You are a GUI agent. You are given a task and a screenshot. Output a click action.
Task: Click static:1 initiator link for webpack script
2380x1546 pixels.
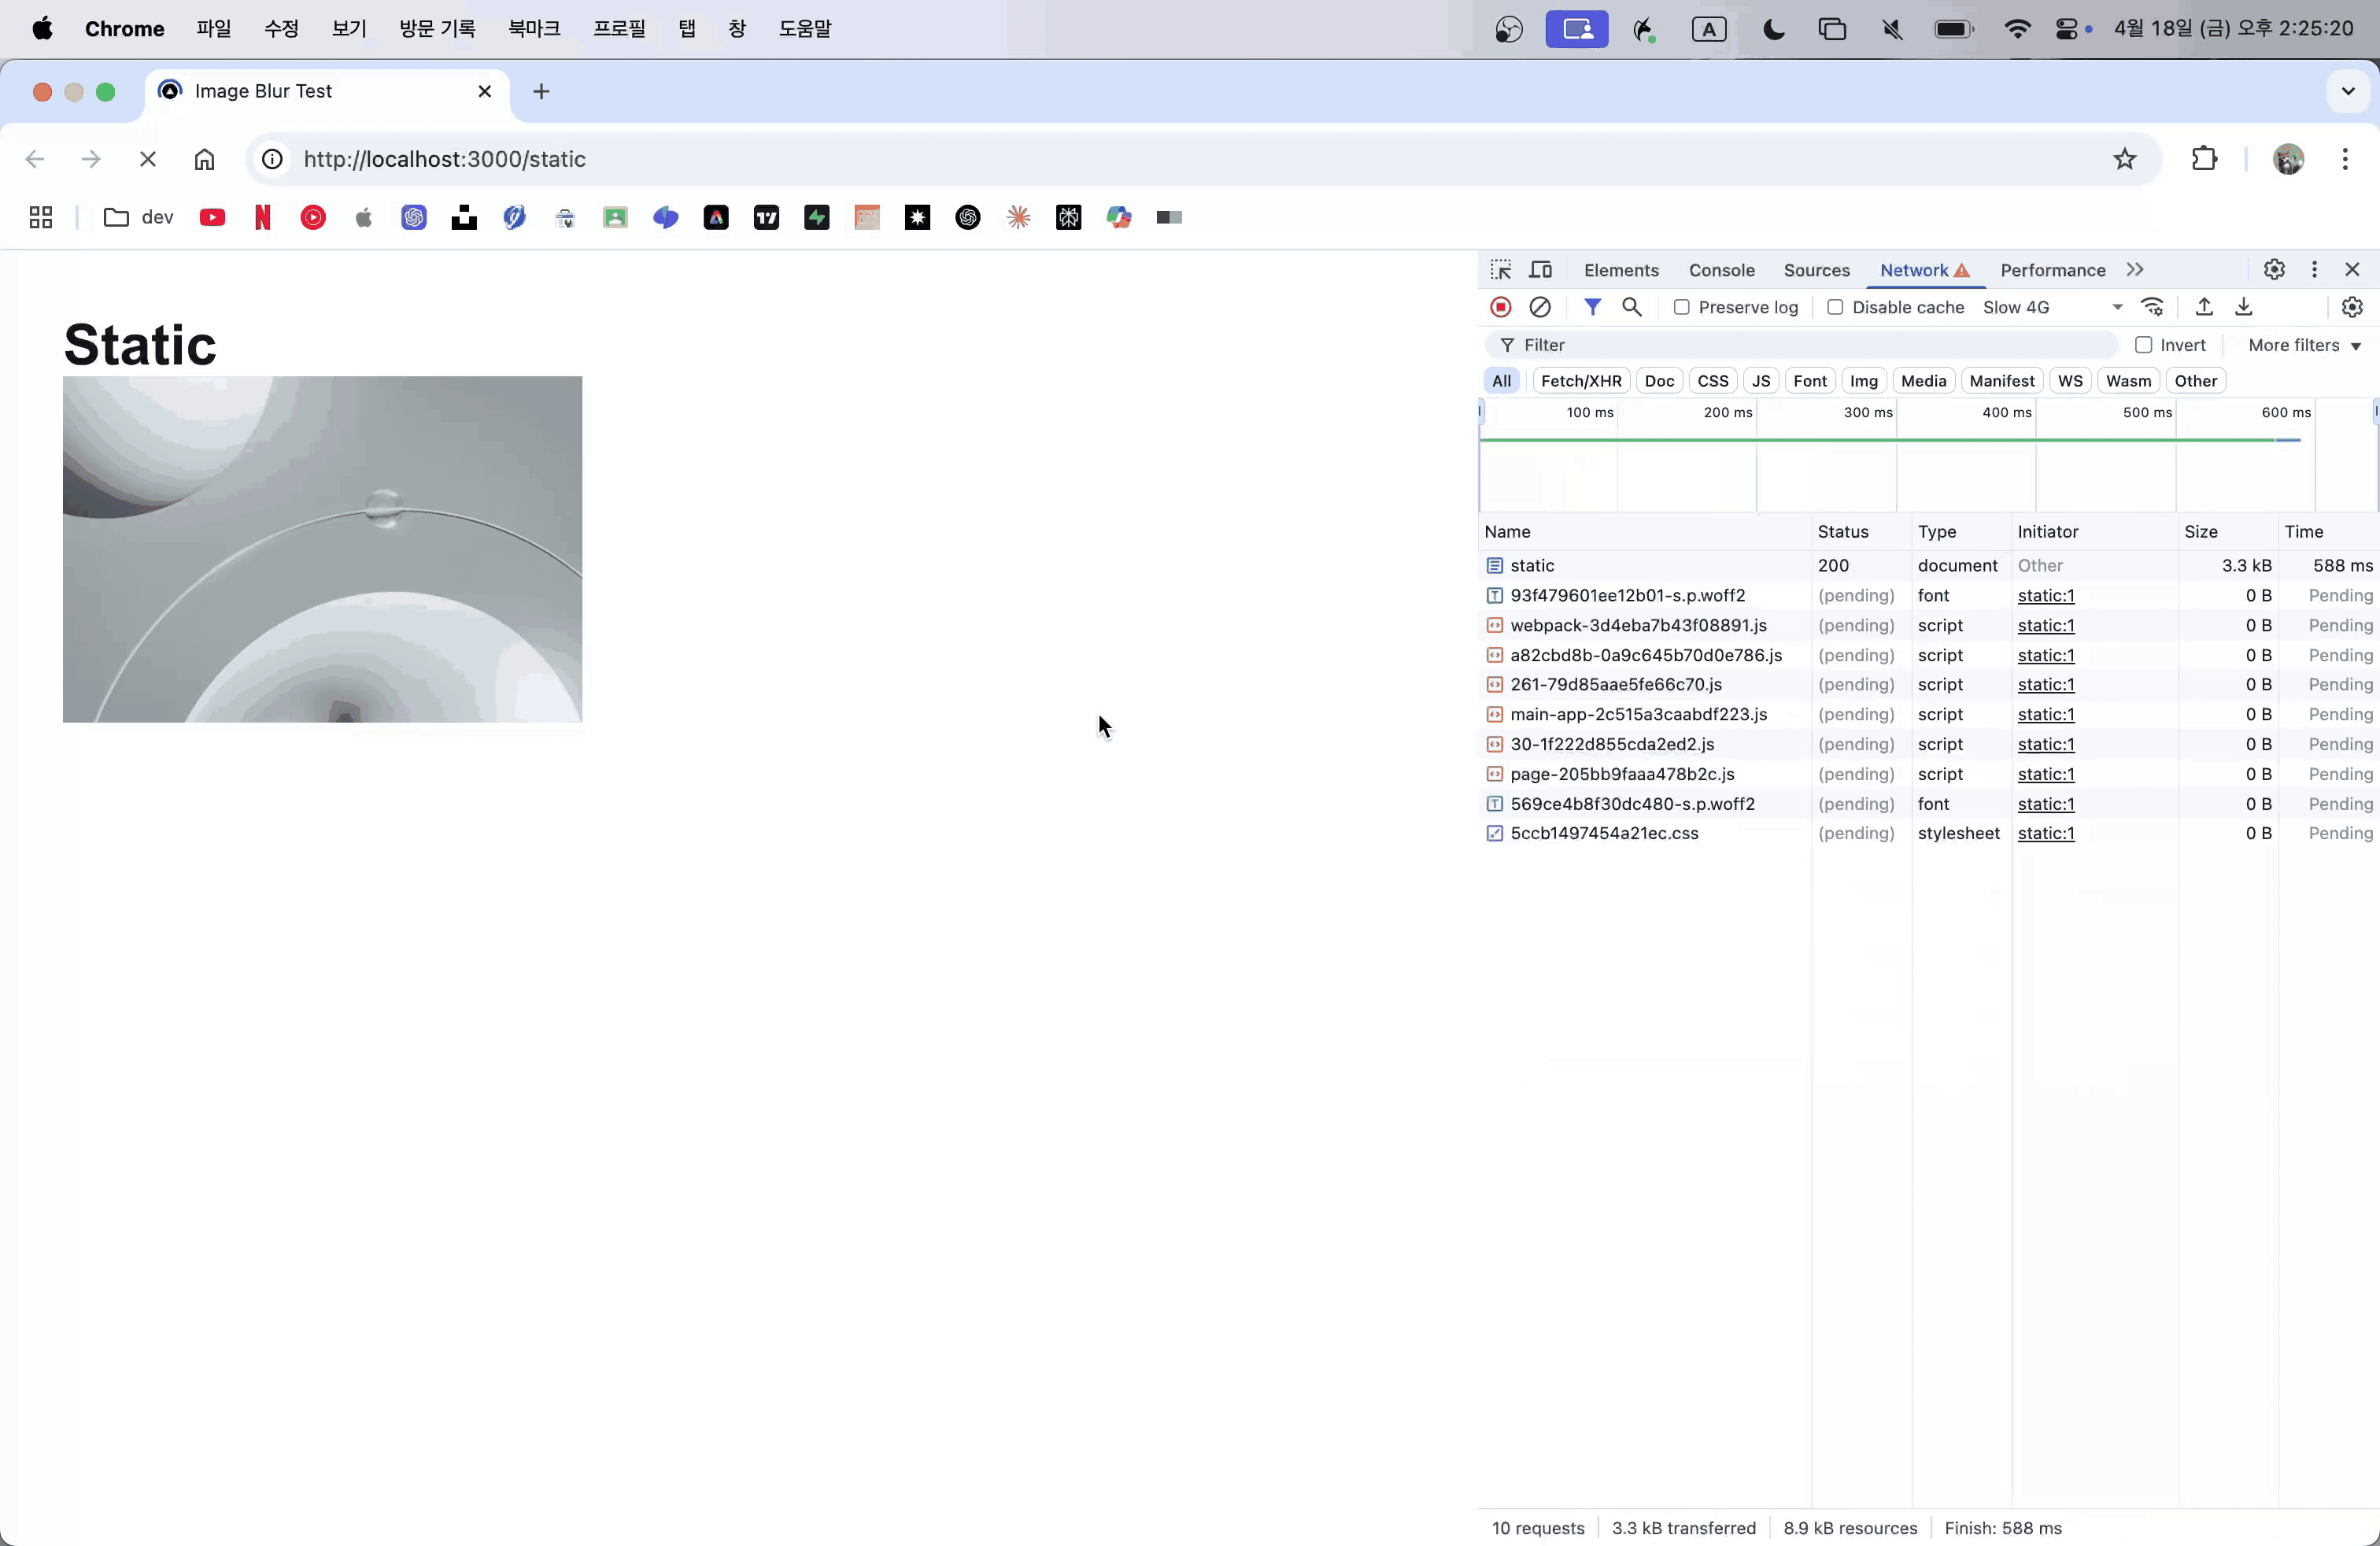tap(2045, 625)
